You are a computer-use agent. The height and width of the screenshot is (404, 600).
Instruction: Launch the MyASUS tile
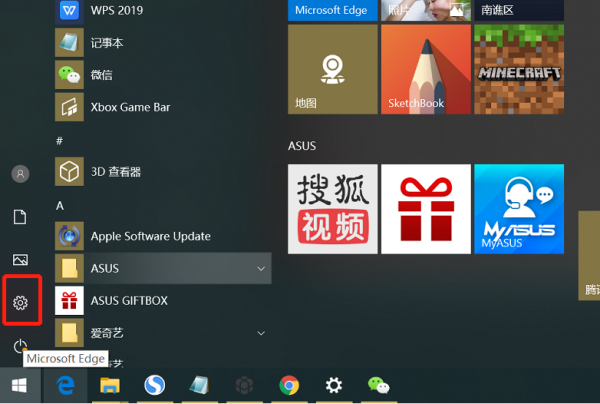pos(519,209)
